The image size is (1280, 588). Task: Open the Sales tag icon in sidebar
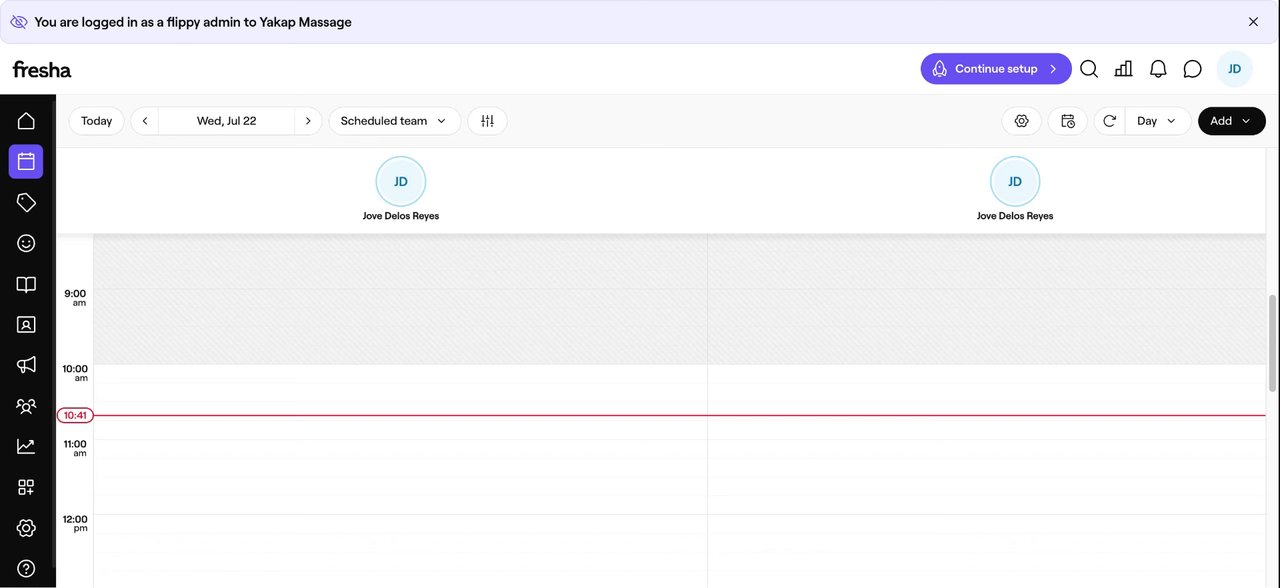(26, 202)
